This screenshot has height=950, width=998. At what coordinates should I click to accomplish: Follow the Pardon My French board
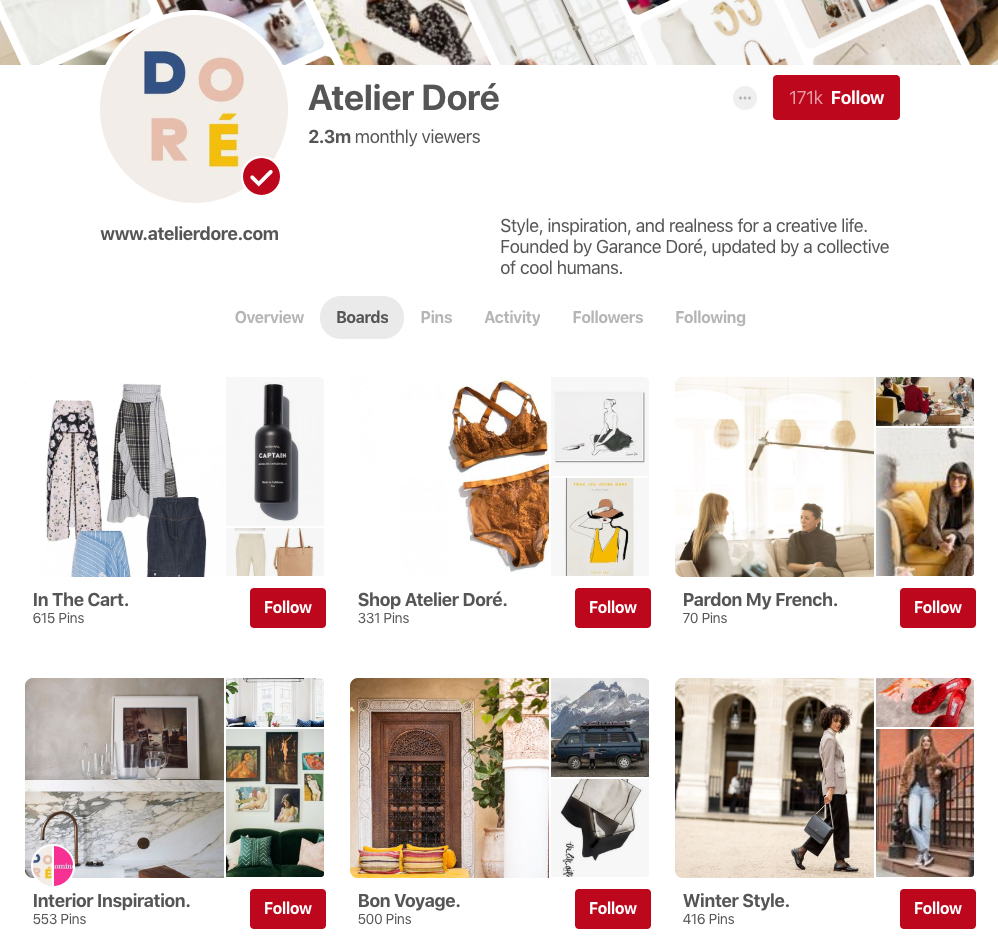(938, 608)
